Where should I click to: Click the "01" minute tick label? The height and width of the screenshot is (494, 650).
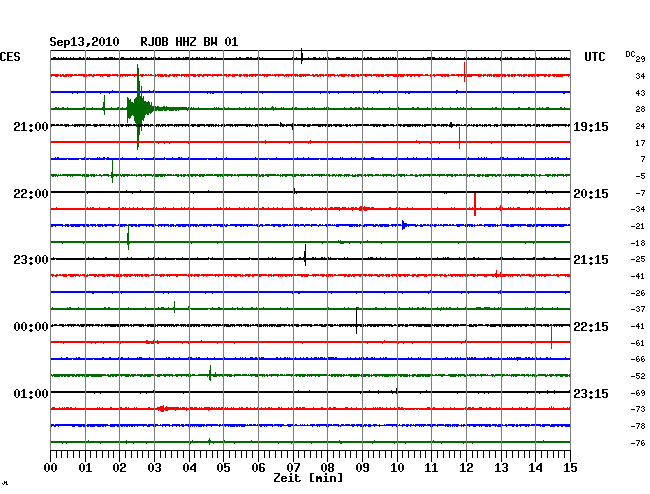coord(85,467)
